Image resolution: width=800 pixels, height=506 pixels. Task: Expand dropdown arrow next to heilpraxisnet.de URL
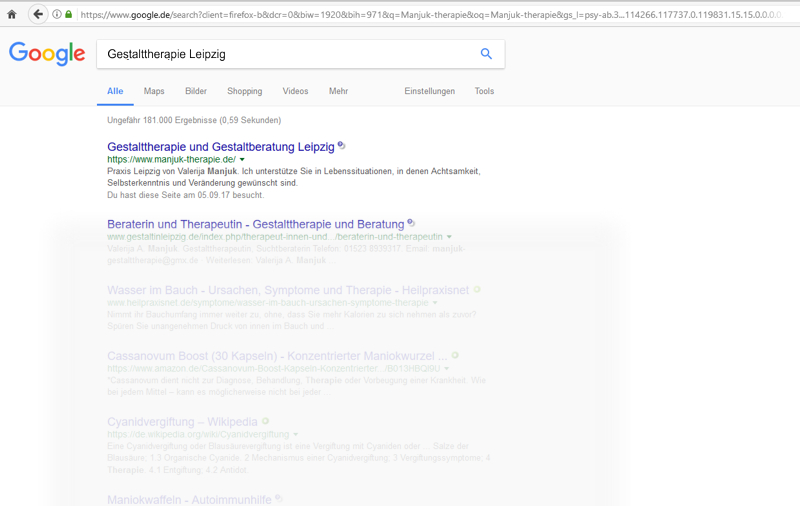click(435, 302)
